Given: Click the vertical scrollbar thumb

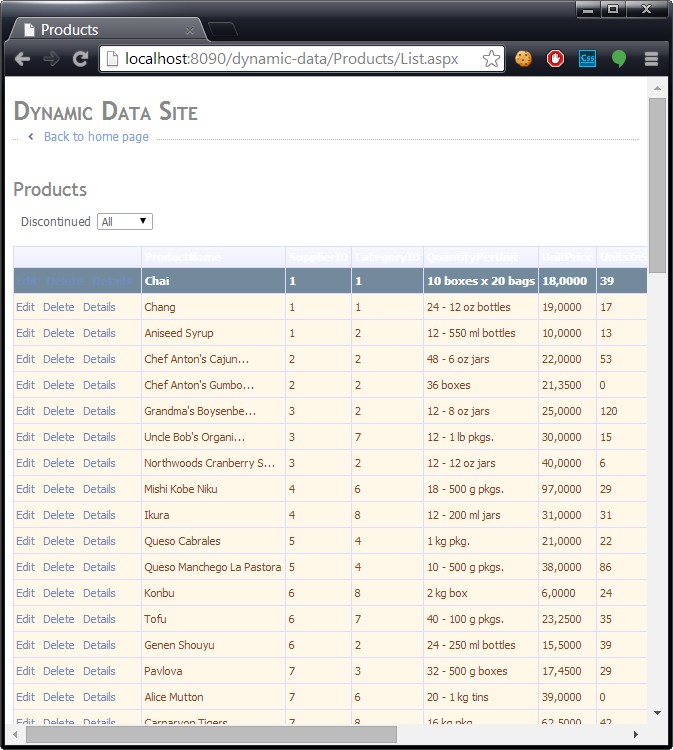Looking at the screenshot, I should coord(657,185).
